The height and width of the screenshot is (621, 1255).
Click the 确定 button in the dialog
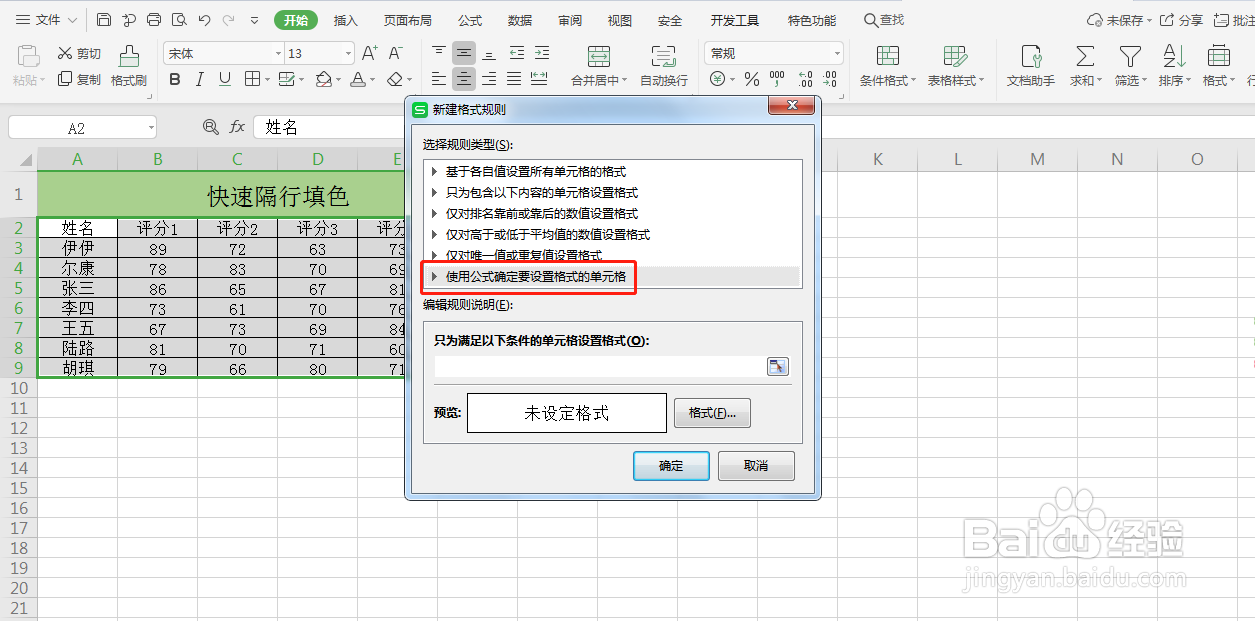[670, 466]
